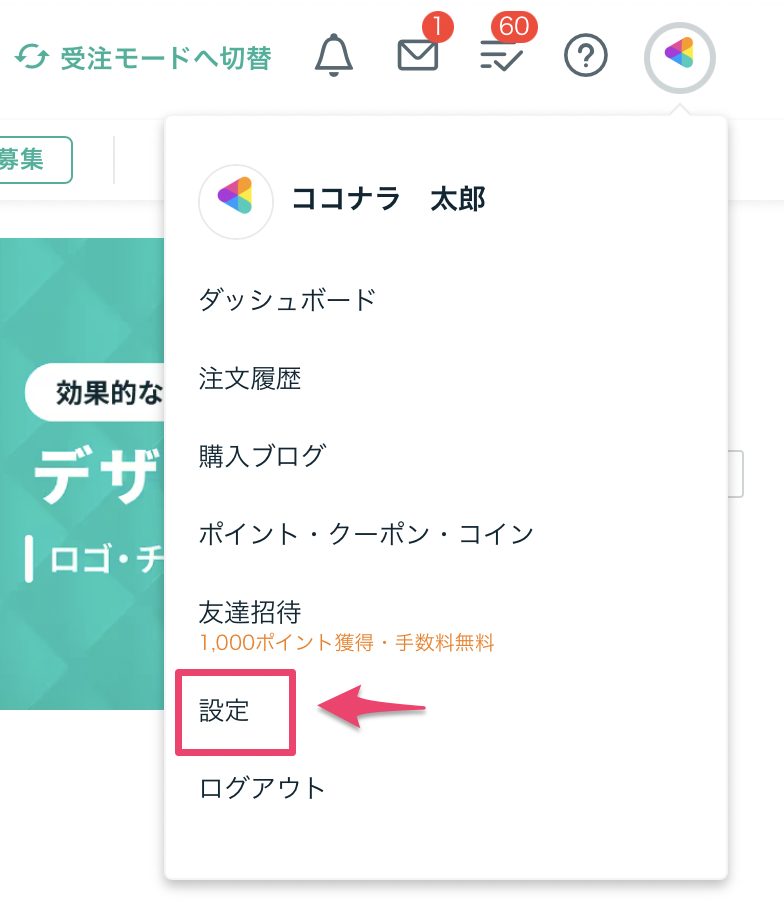The image size is (784, 922).
Task: Click the help question mark icon
Action: tap(586, 57)
